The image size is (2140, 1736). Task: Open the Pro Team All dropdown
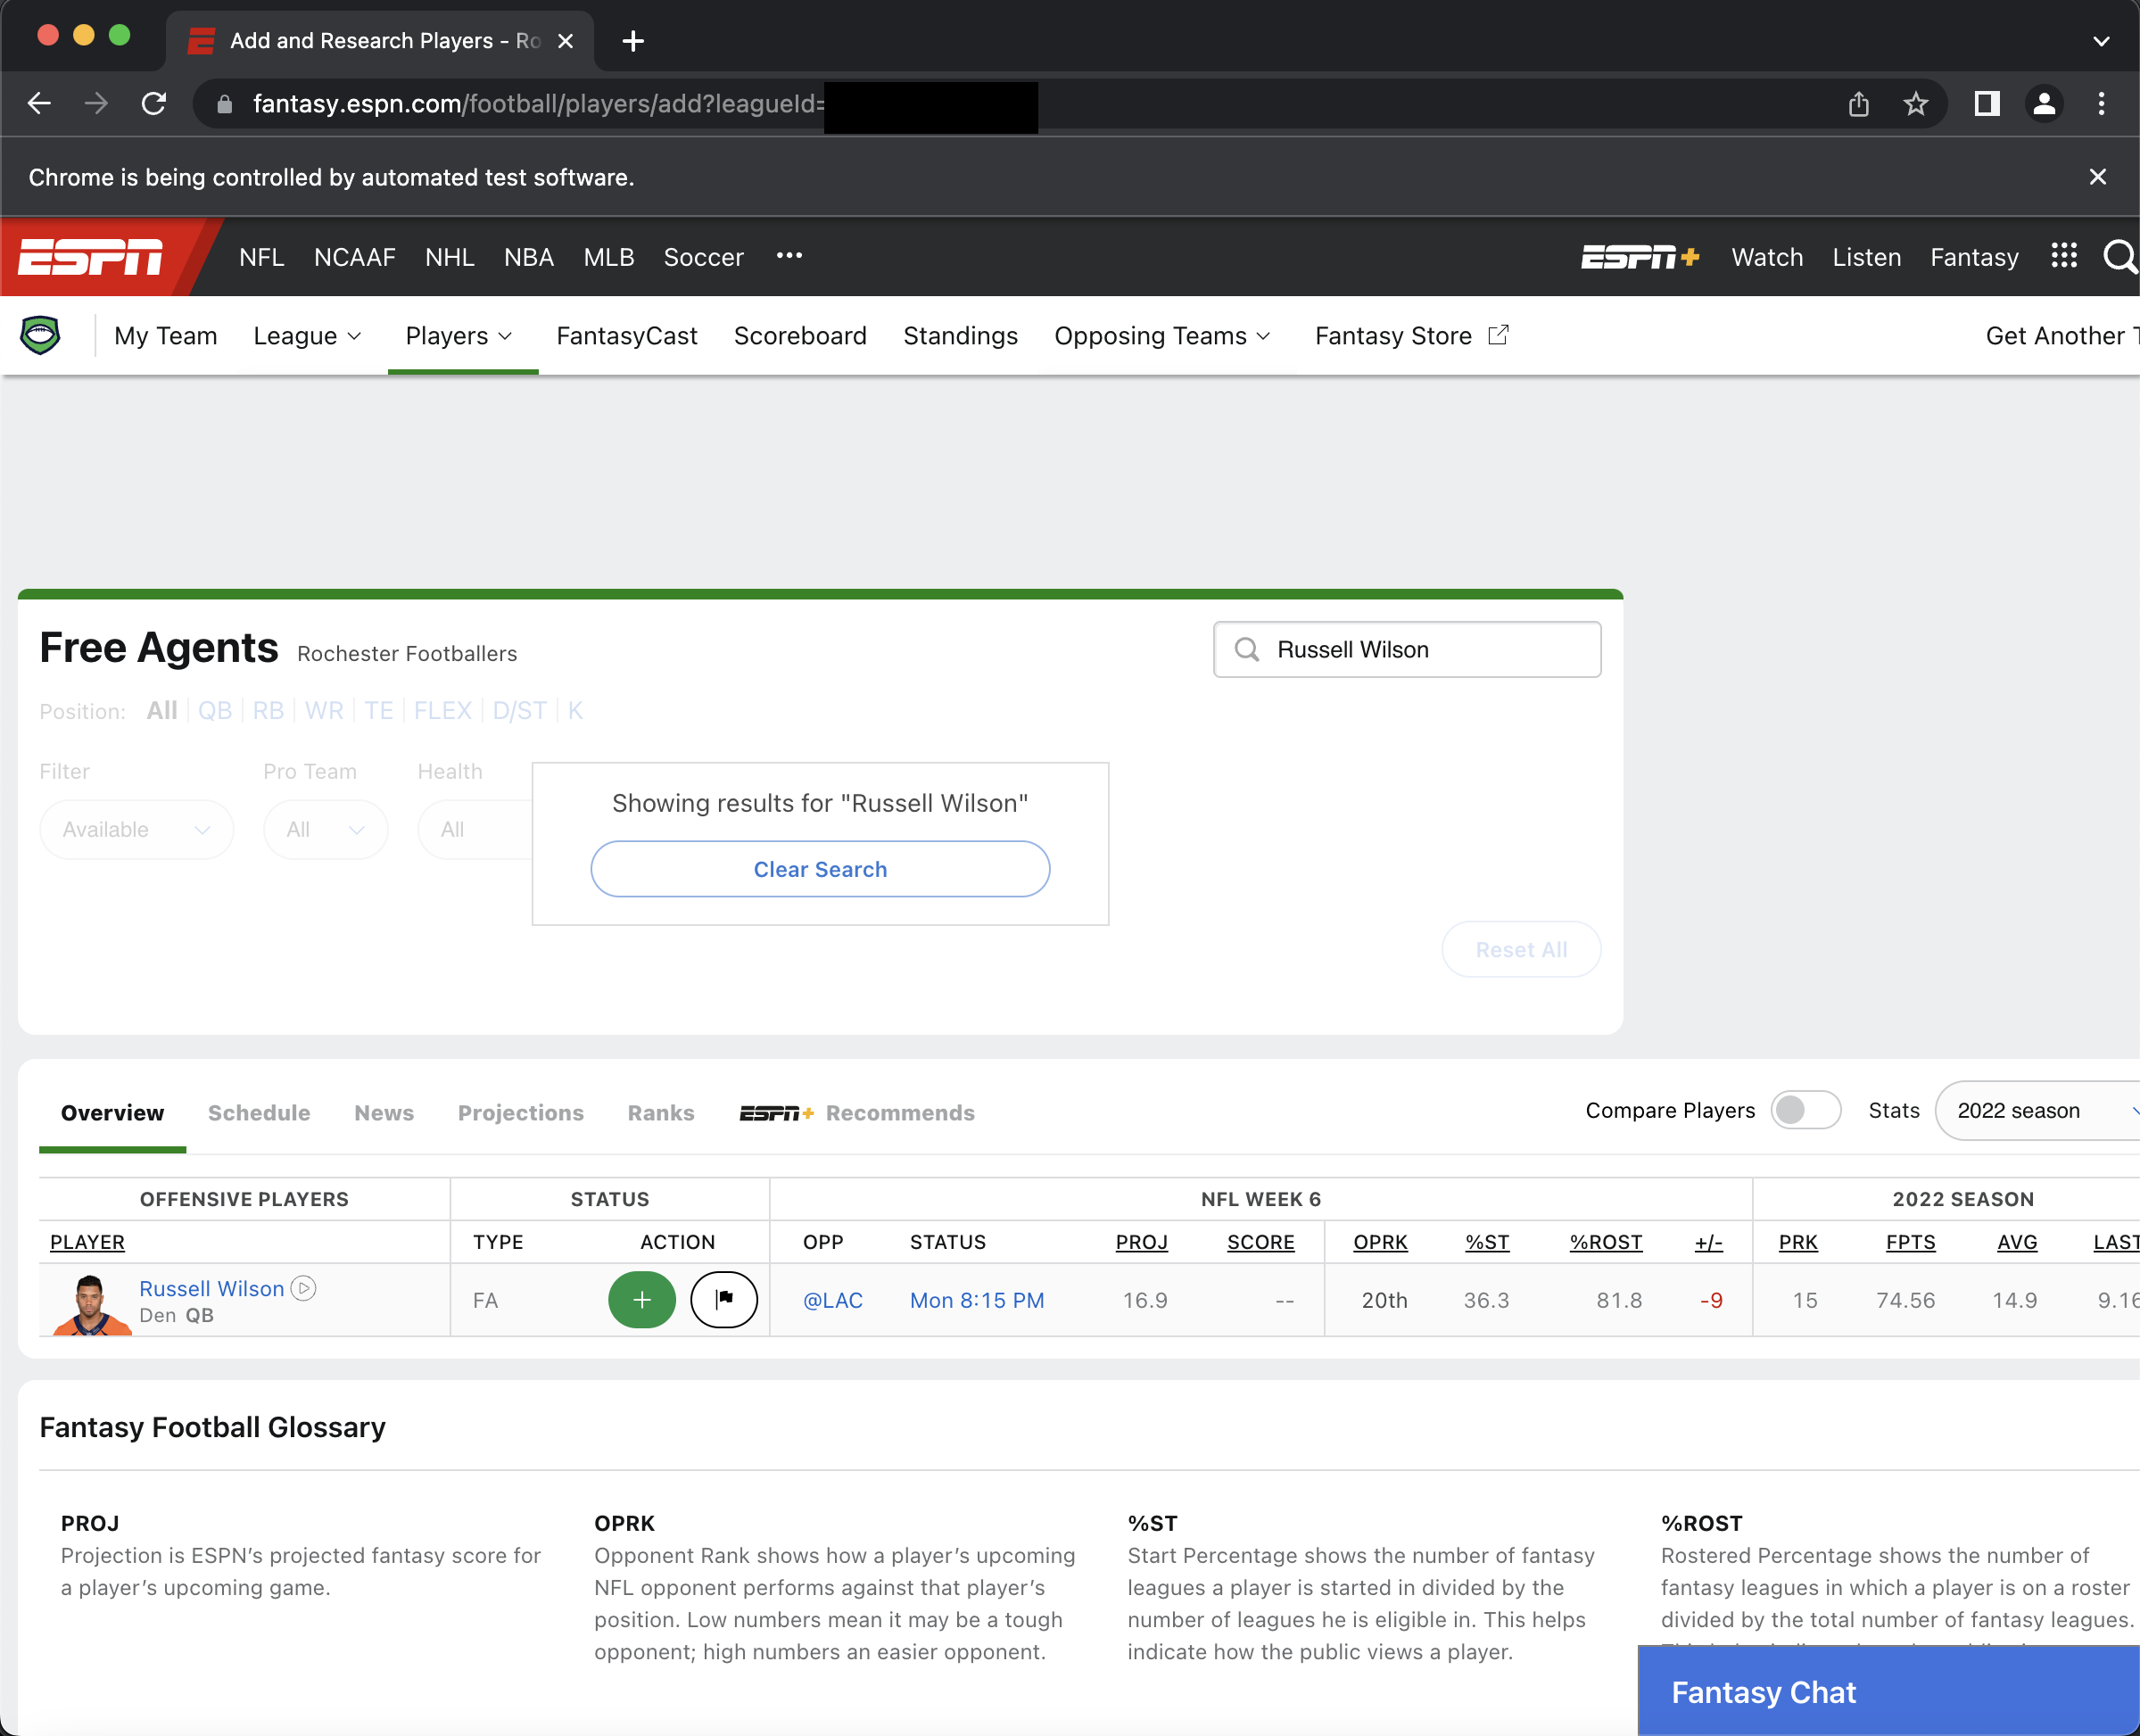click(x=325, y=829)
